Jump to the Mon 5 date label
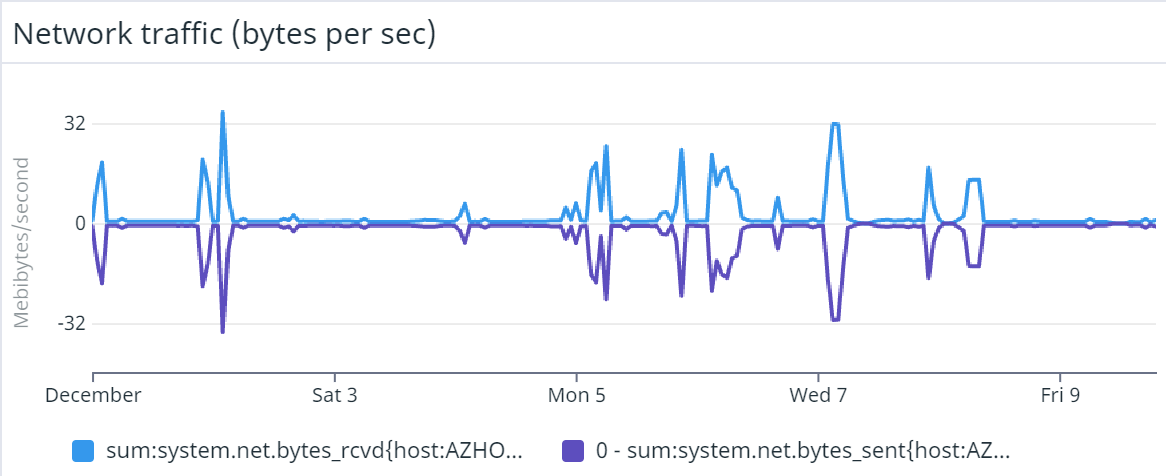Viewport: 1166px width, 476px height. coord(577,395)
